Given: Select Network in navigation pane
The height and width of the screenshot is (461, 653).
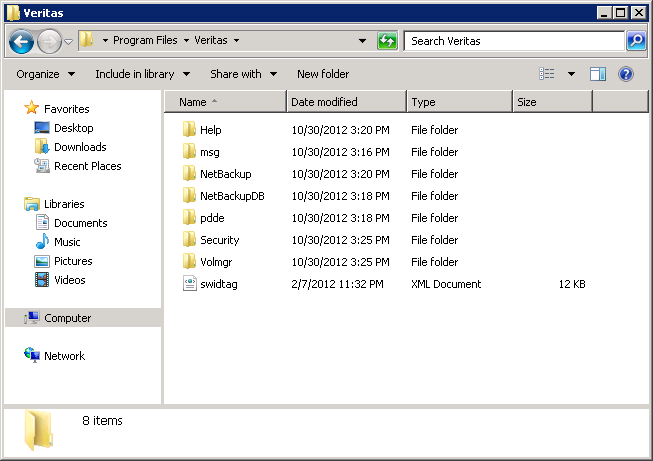Looking at the screenshot, I should [64, 356].
